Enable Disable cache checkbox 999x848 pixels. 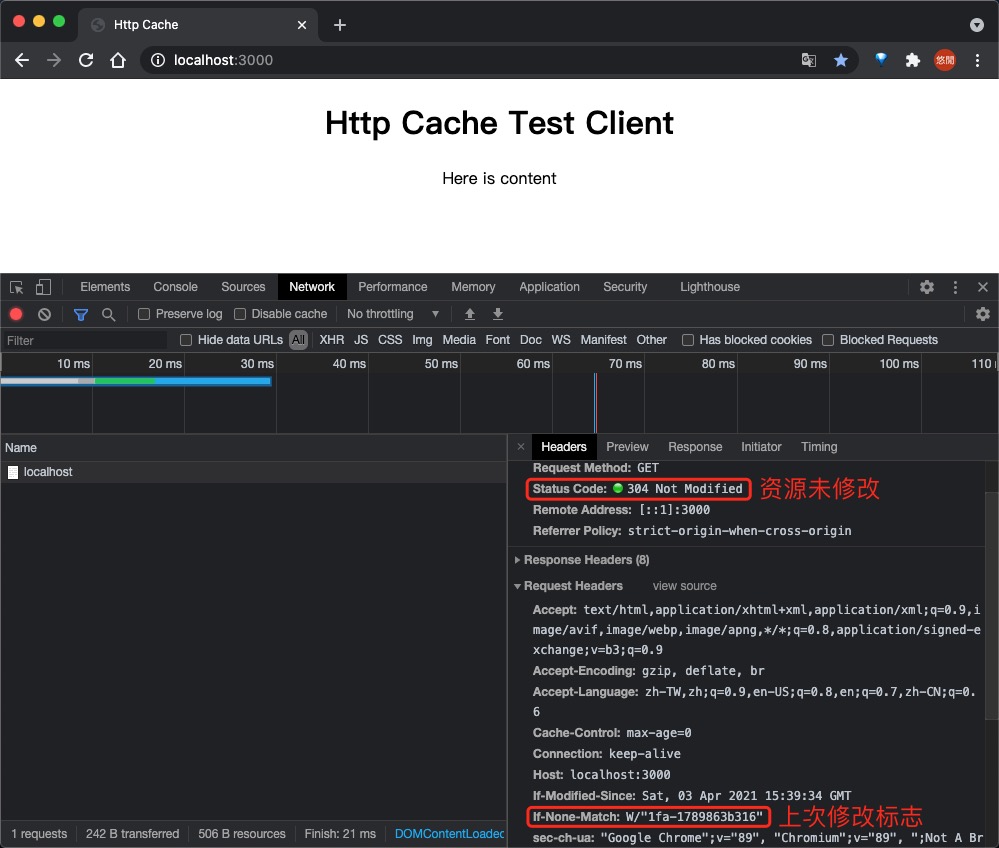(240, 314)
